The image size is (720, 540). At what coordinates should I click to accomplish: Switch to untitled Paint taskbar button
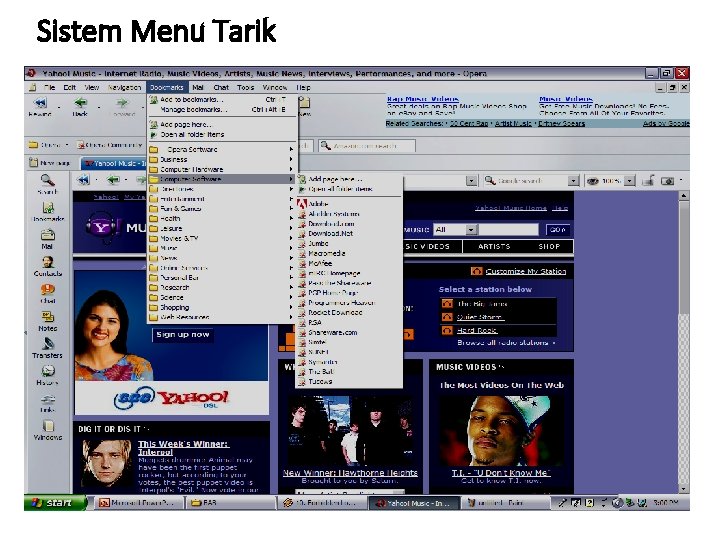[505, 503]
